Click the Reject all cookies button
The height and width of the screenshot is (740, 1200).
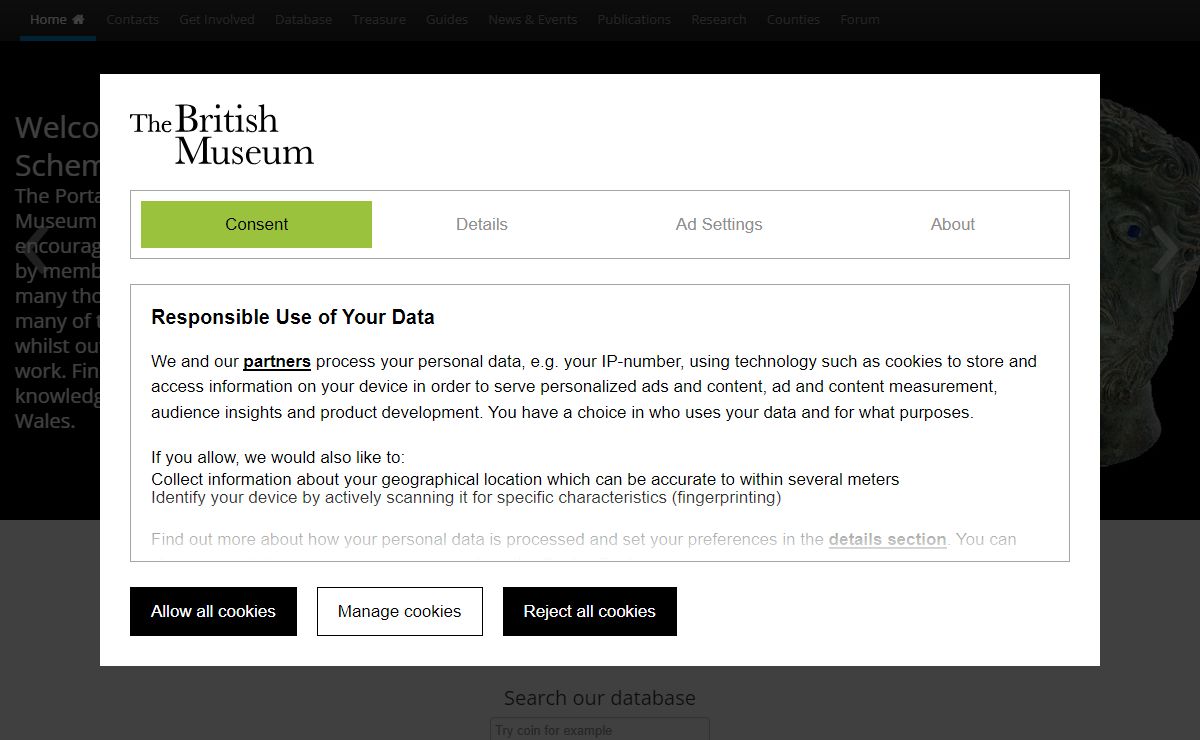590,611
